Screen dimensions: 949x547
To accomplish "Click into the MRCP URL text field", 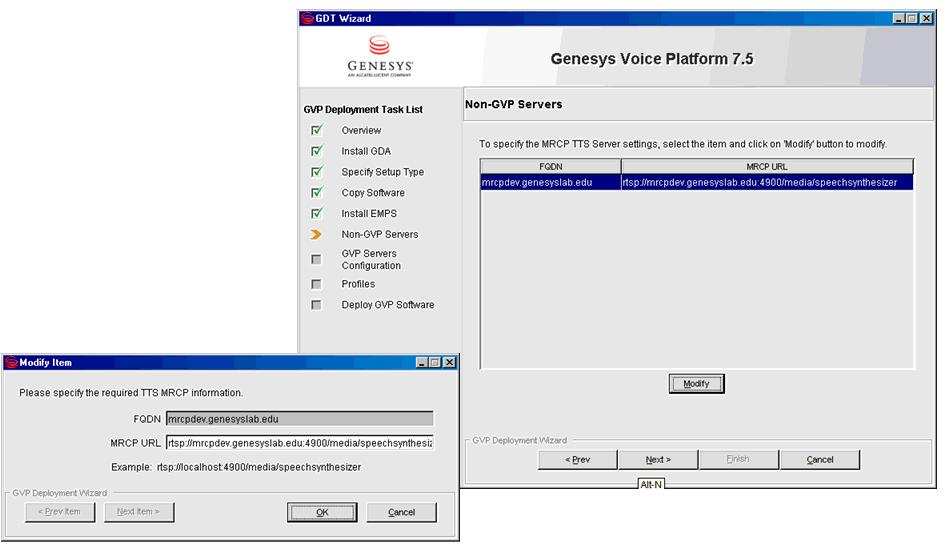I will tap(300, 443).
